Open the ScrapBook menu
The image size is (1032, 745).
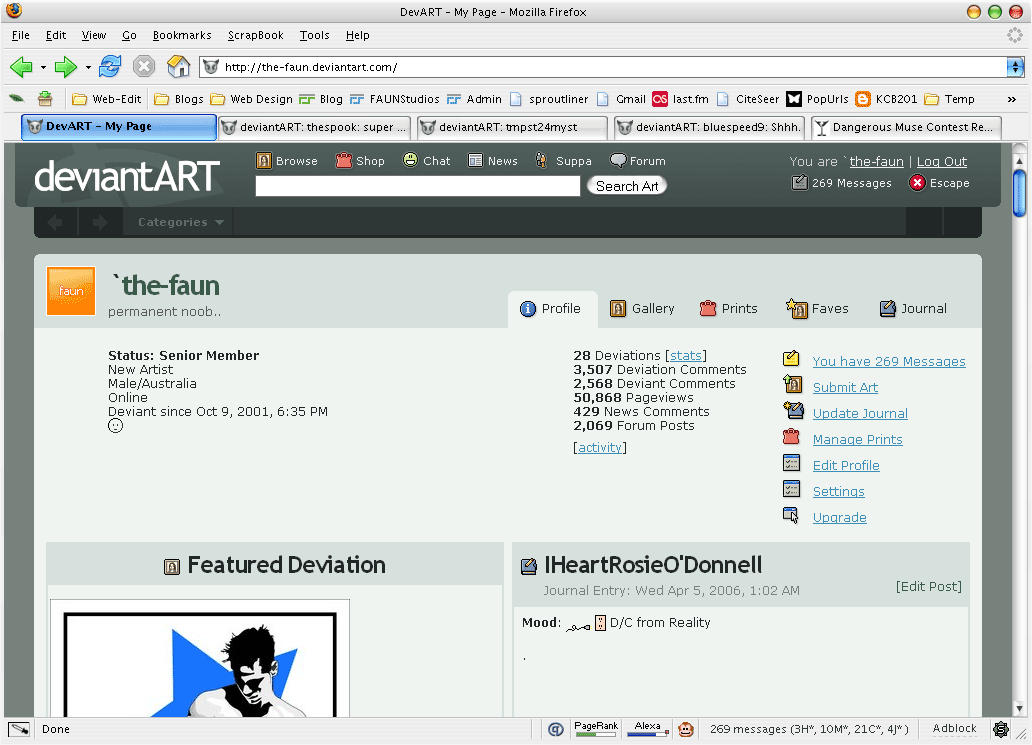pos(255,35)
